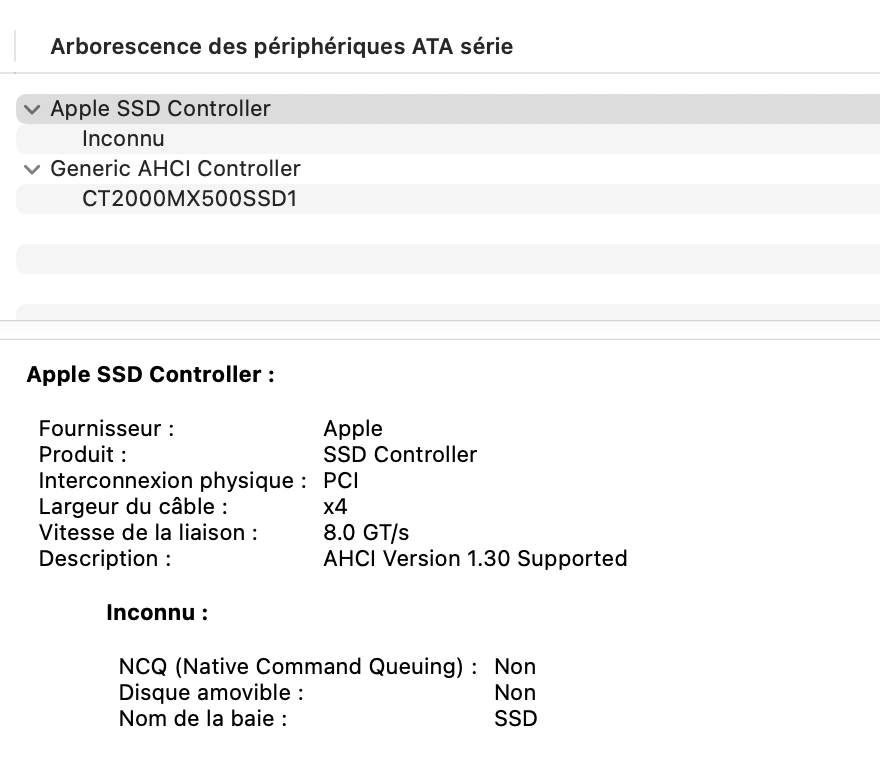
Task: Click the link speed value 8.0 GT/s
Action: pos(366,533)
